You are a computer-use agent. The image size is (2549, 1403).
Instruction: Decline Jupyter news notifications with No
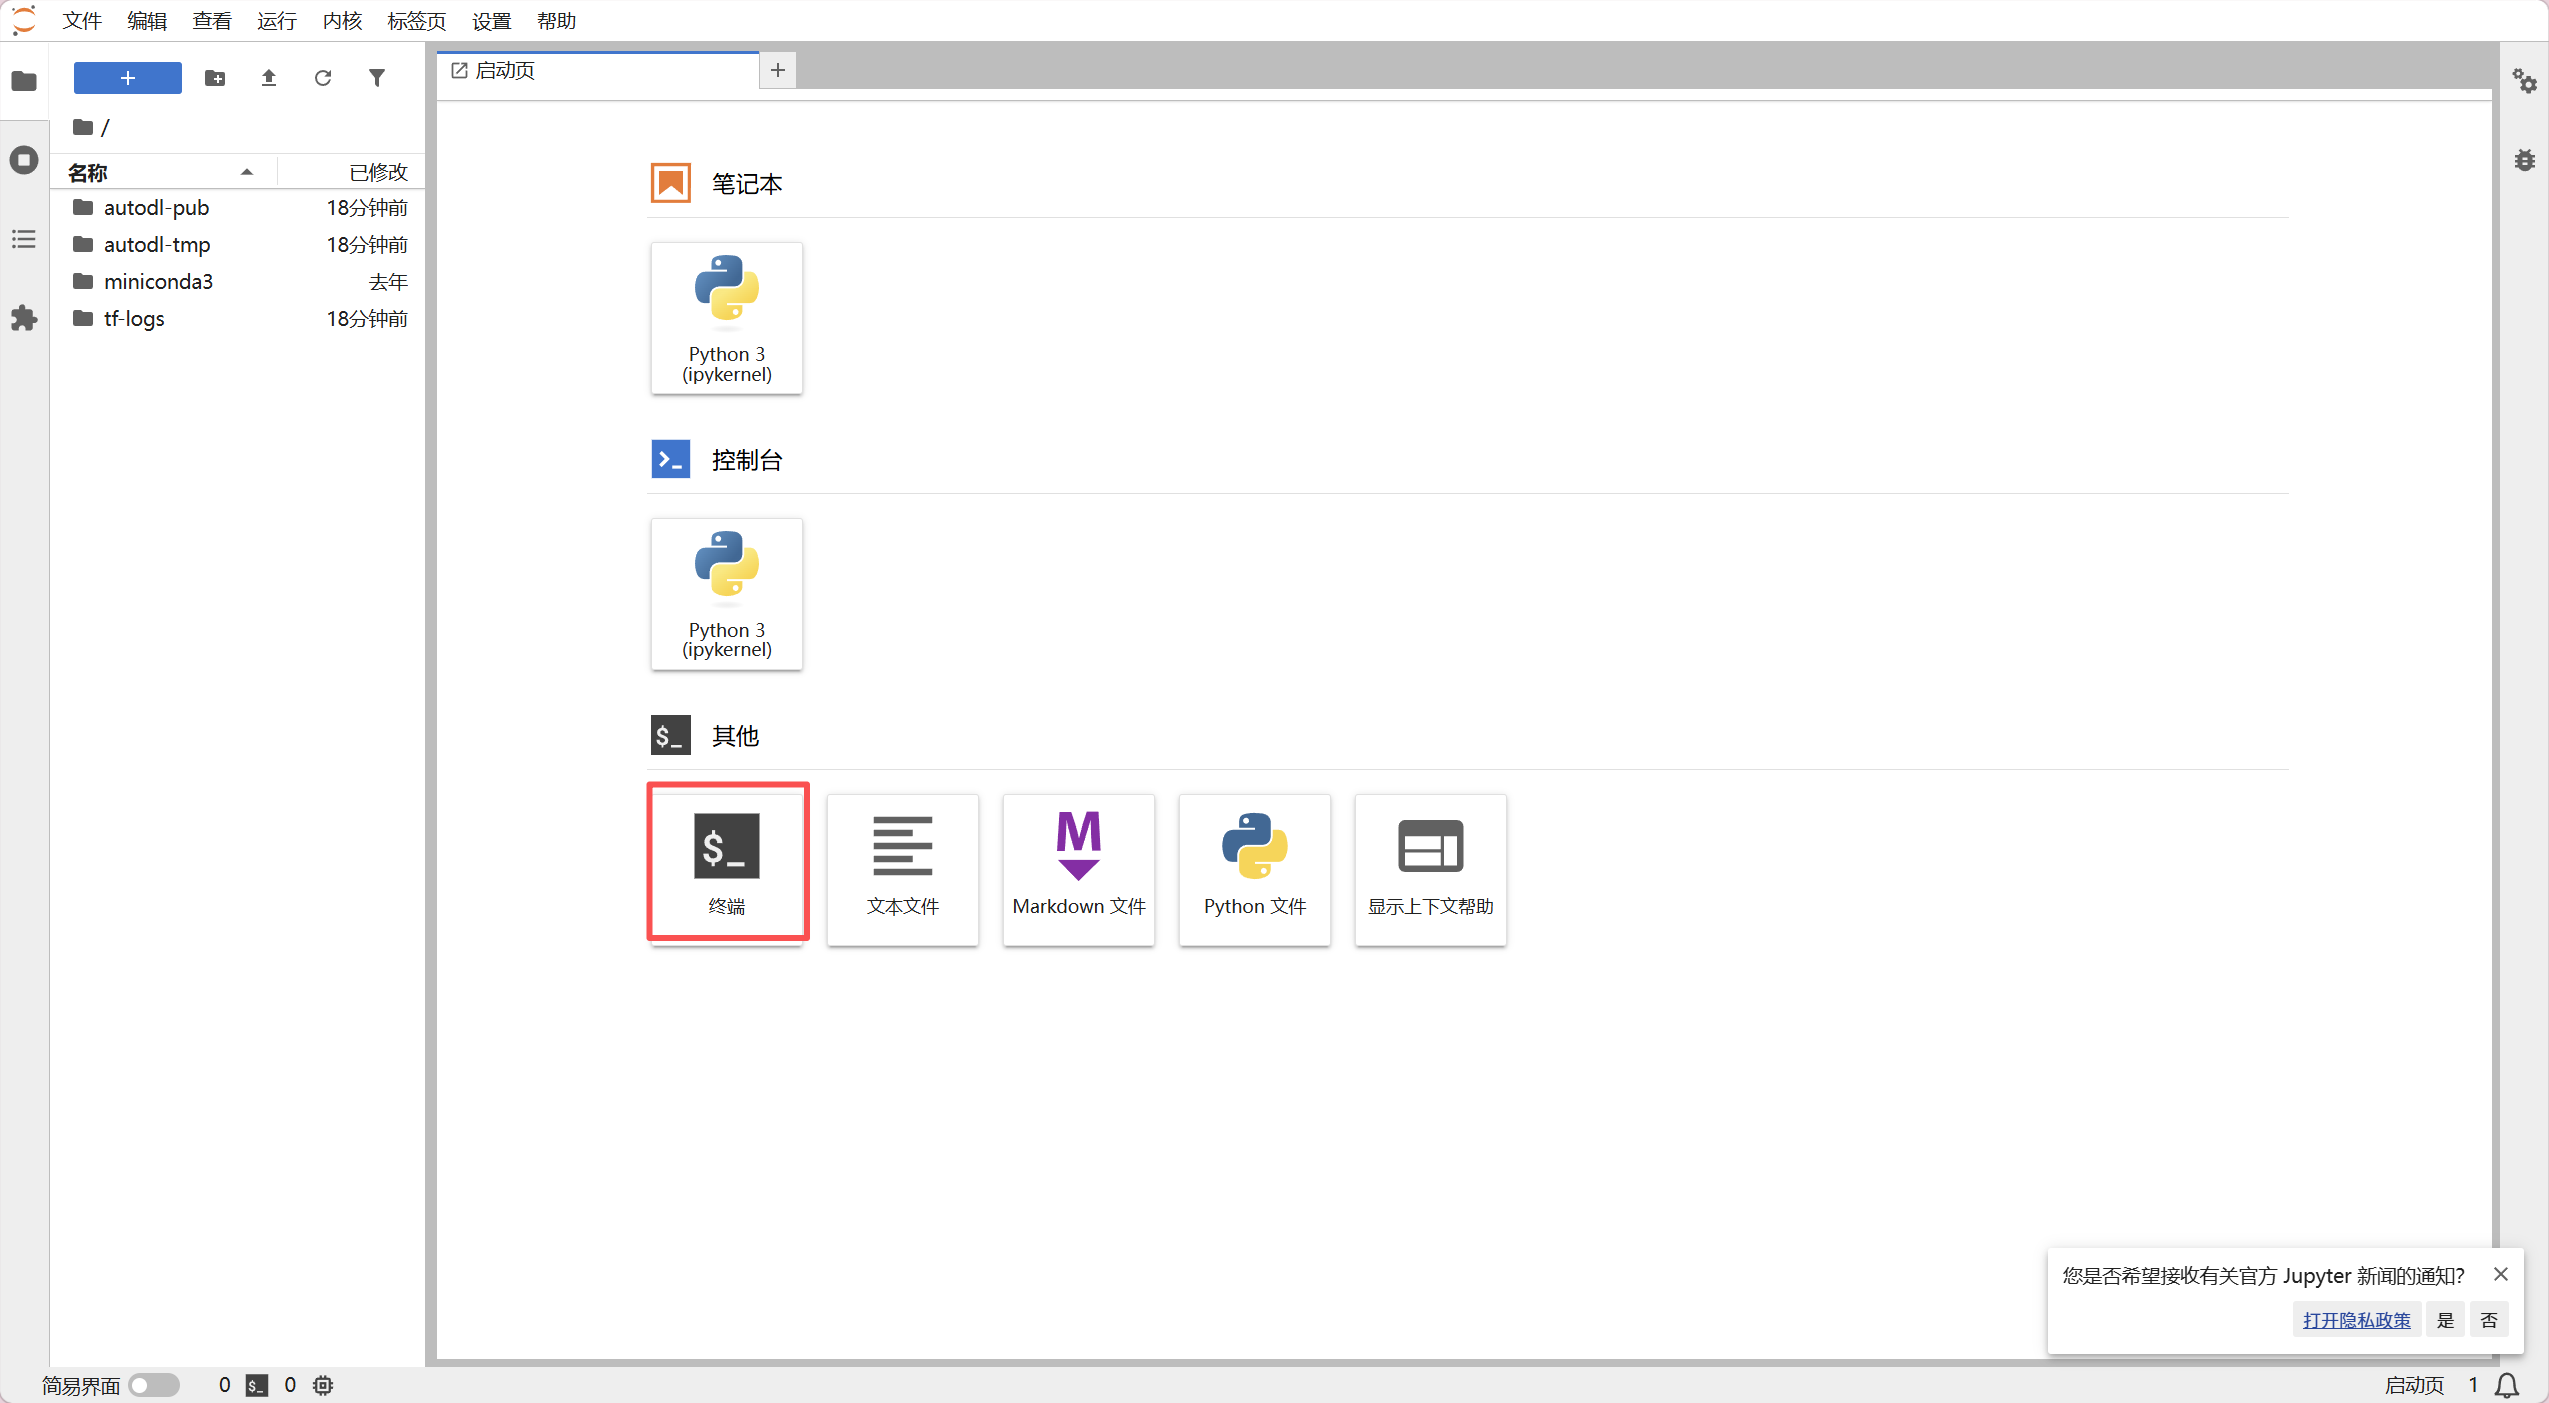click(x=2489, y=1320)
